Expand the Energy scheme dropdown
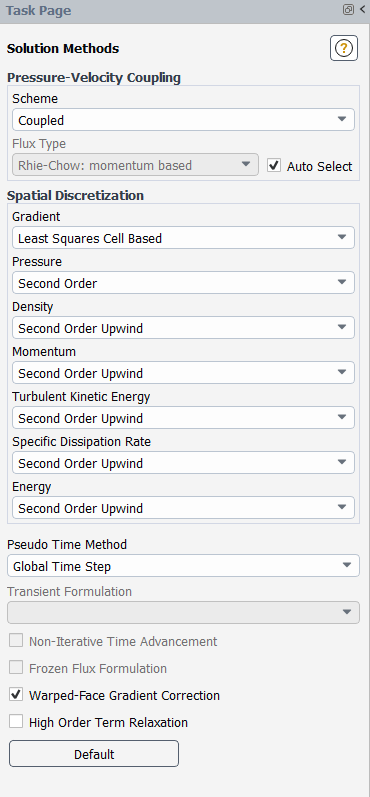370x797 pixels. click(x=183, y=508)
